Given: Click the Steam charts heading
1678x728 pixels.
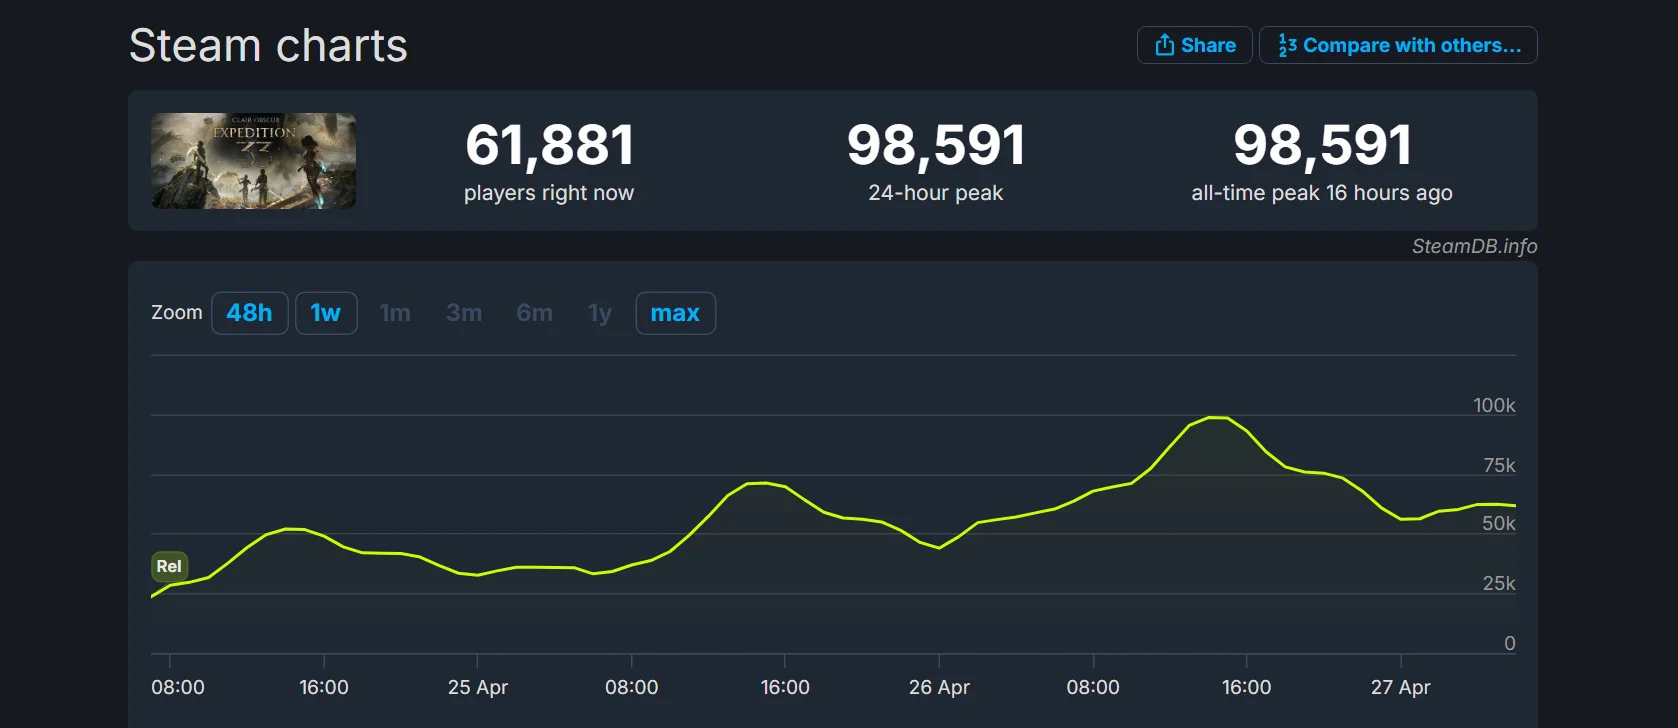Looking at the screenshot, I should click(268, 46).
